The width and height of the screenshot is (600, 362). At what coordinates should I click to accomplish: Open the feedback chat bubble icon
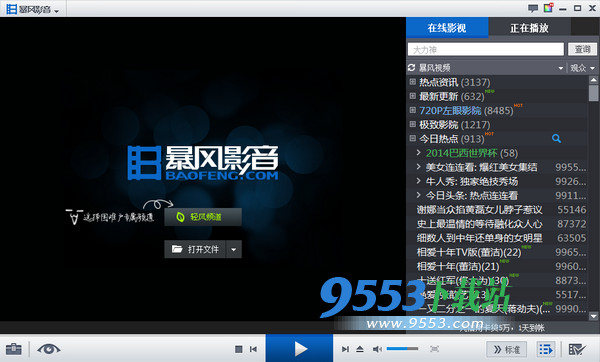tap(533, 8)
